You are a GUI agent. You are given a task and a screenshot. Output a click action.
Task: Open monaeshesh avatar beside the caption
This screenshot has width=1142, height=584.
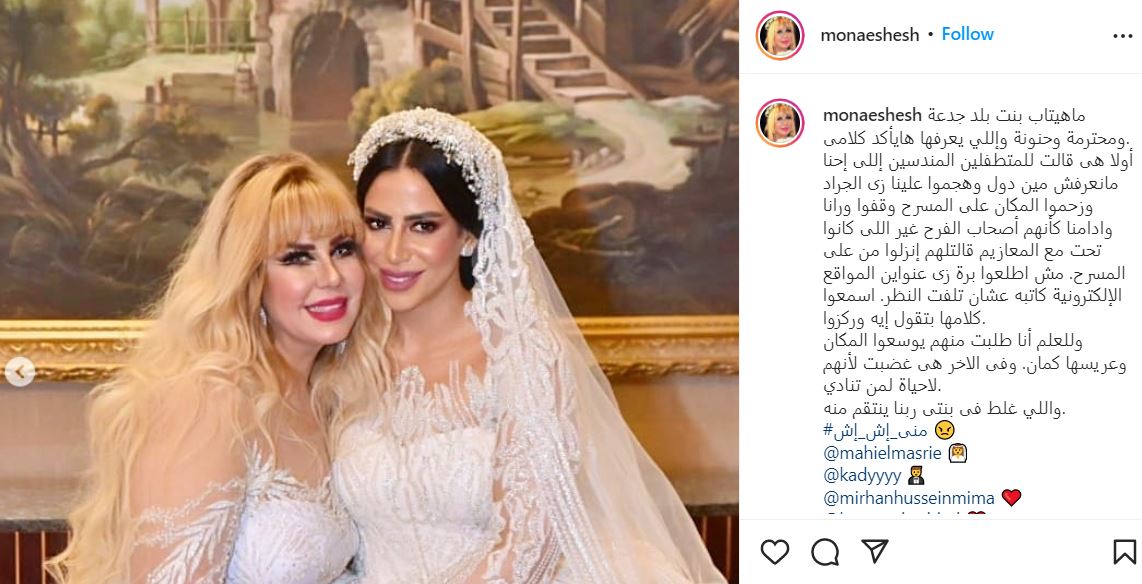(x=780, y=122)
